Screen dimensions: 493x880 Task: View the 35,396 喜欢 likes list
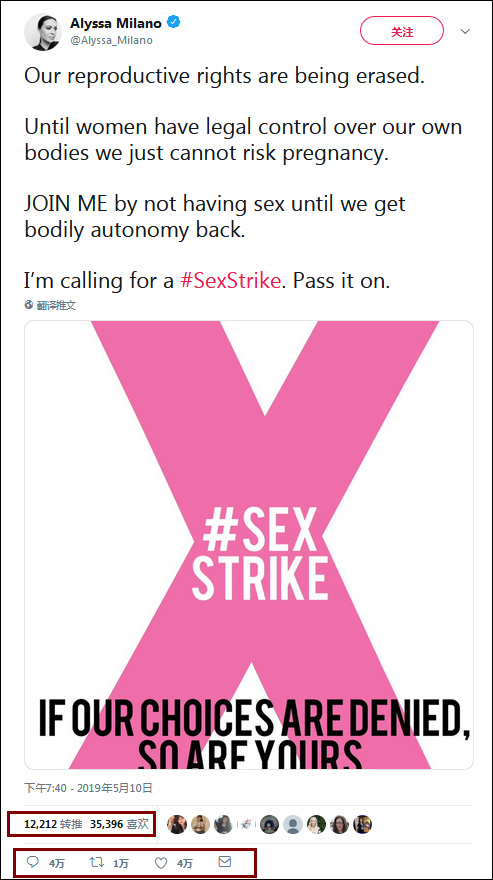click(x=119, y=824)
